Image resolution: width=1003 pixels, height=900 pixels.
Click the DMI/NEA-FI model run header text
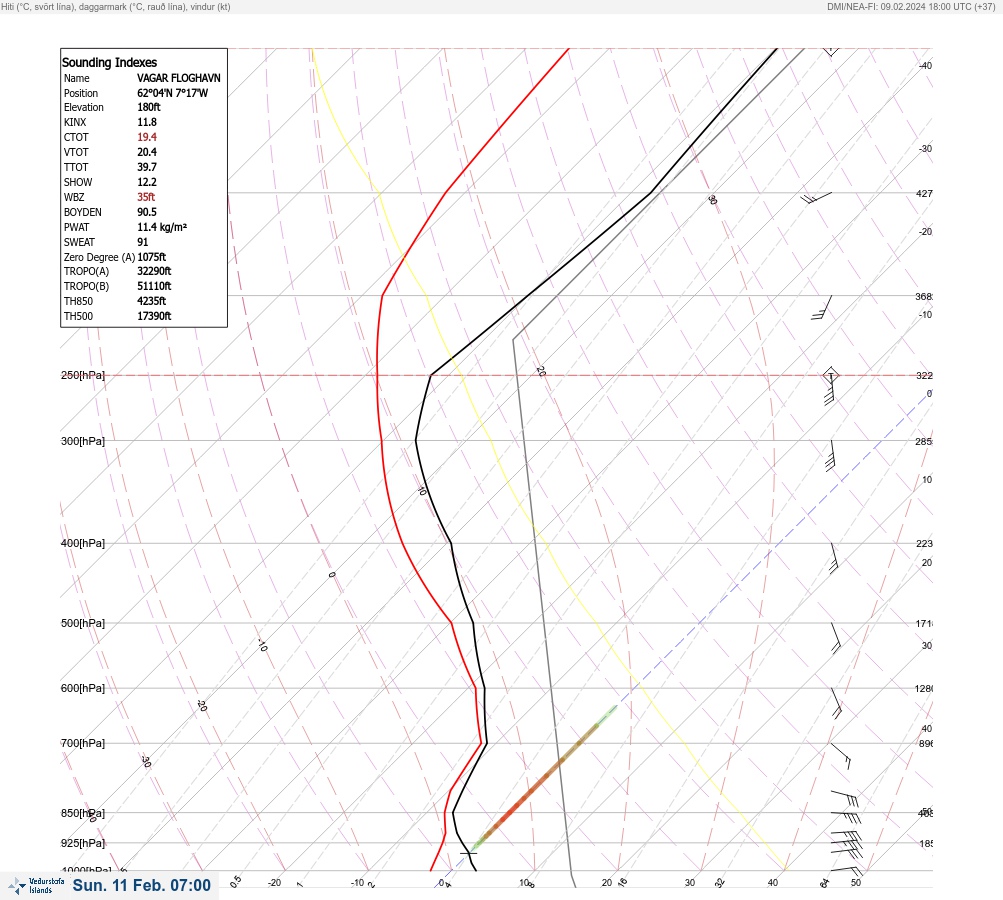pos(911,6)
